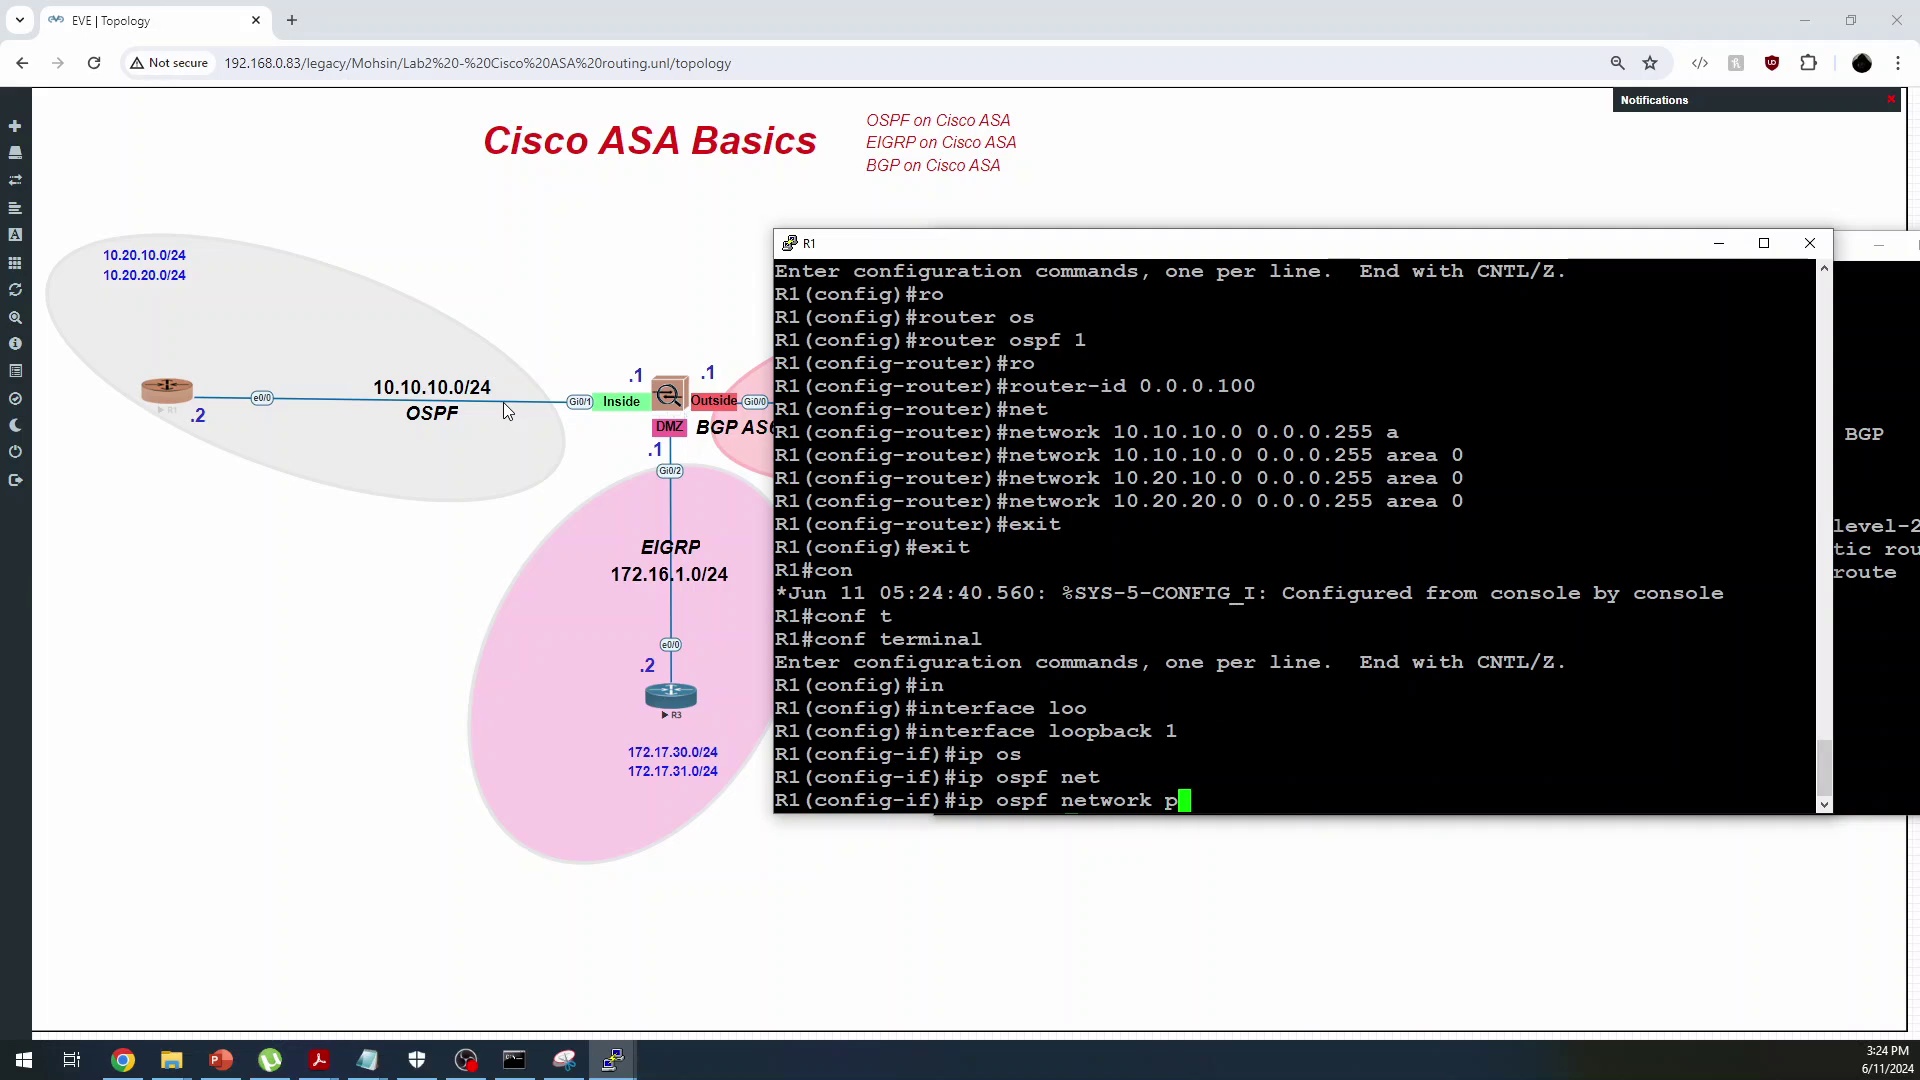Open uTorrent from the taskbar
This screenshot has height=1080, width=1920.
(270, 1060)
